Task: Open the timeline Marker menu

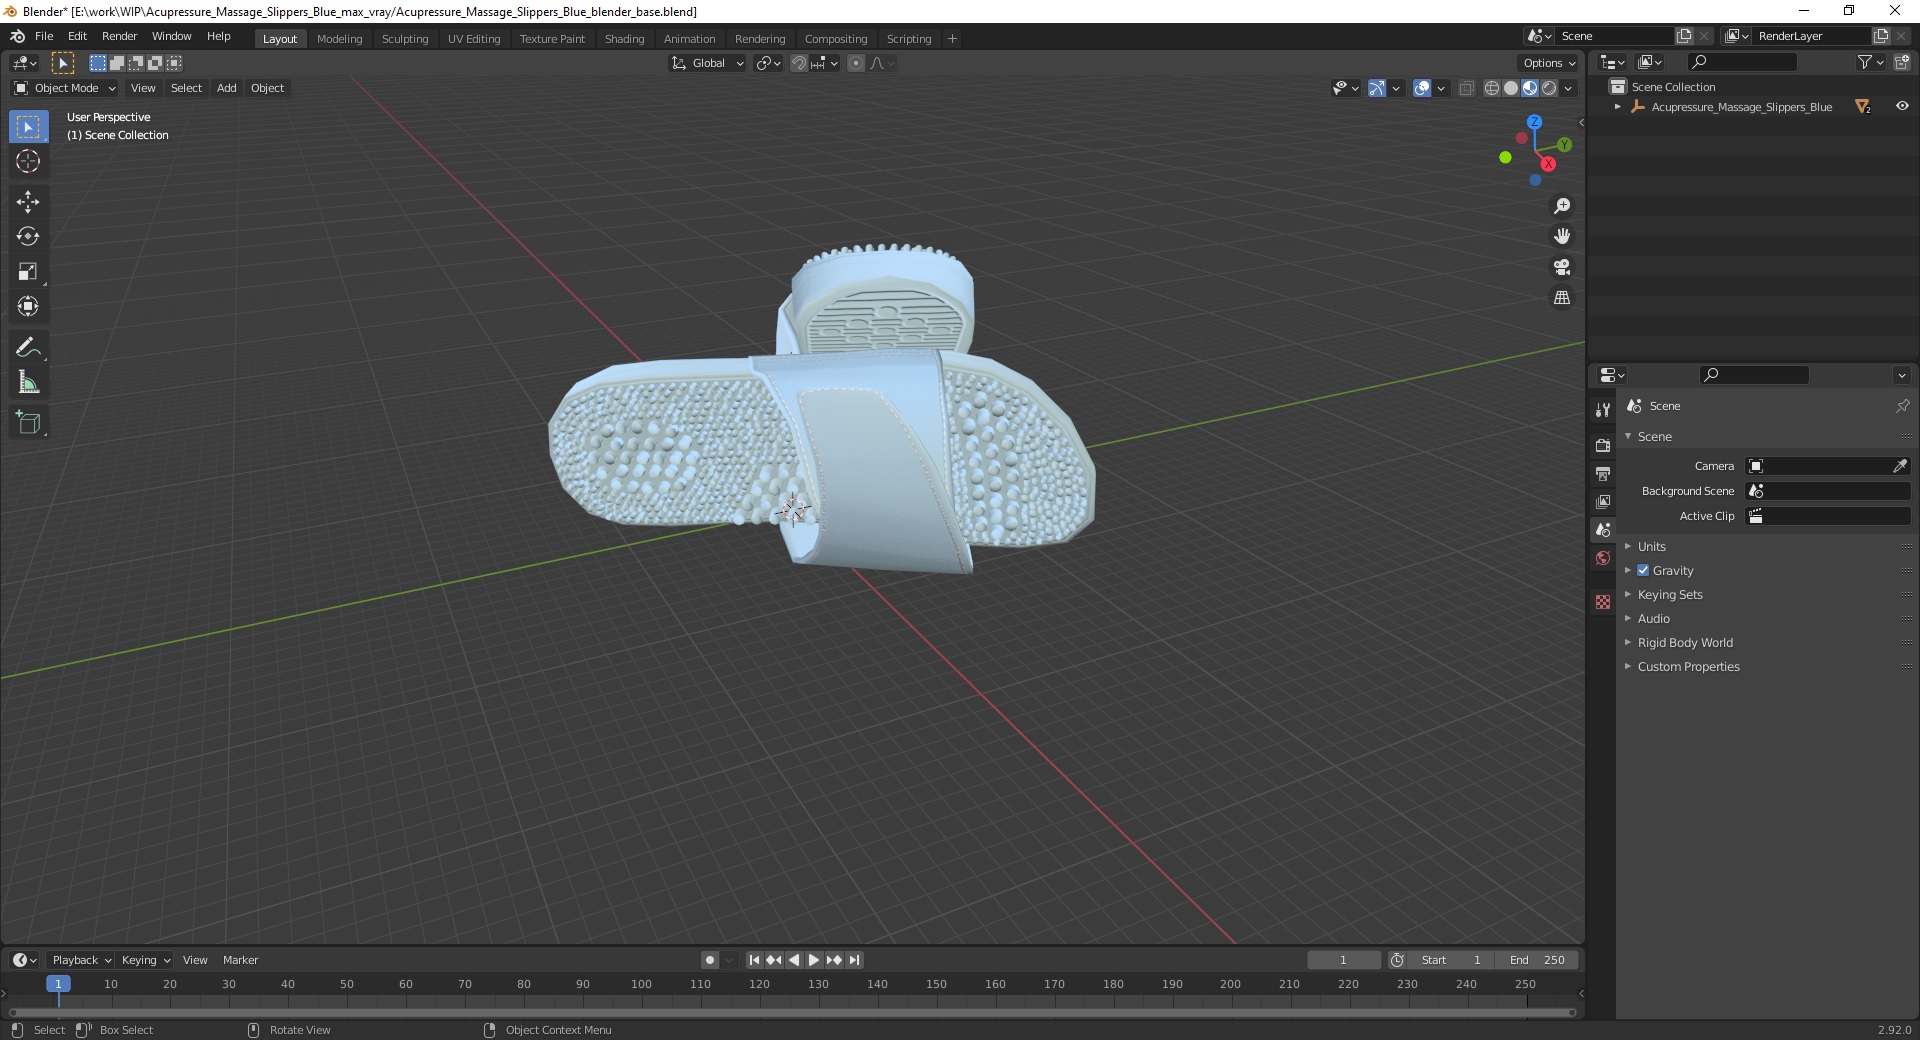Action: 240,960
